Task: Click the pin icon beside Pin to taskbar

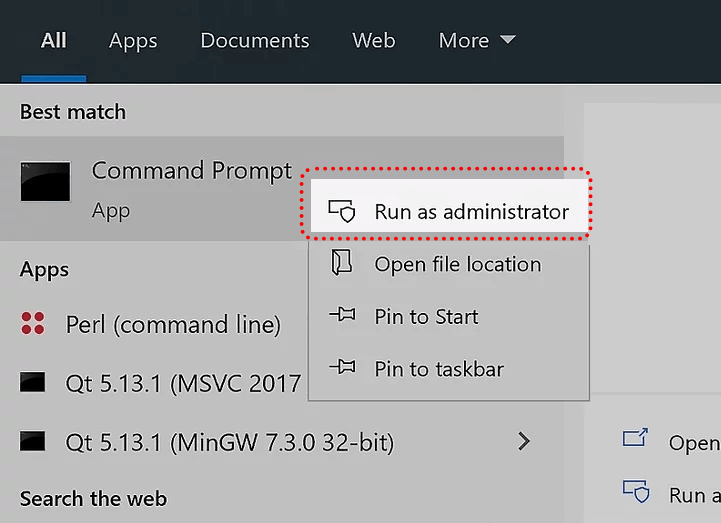Action: pyautogui.click(x=342, y=369)
